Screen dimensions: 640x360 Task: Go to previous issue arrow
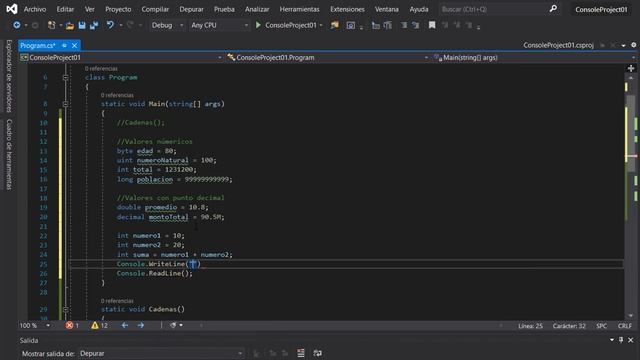coord(125,325)
